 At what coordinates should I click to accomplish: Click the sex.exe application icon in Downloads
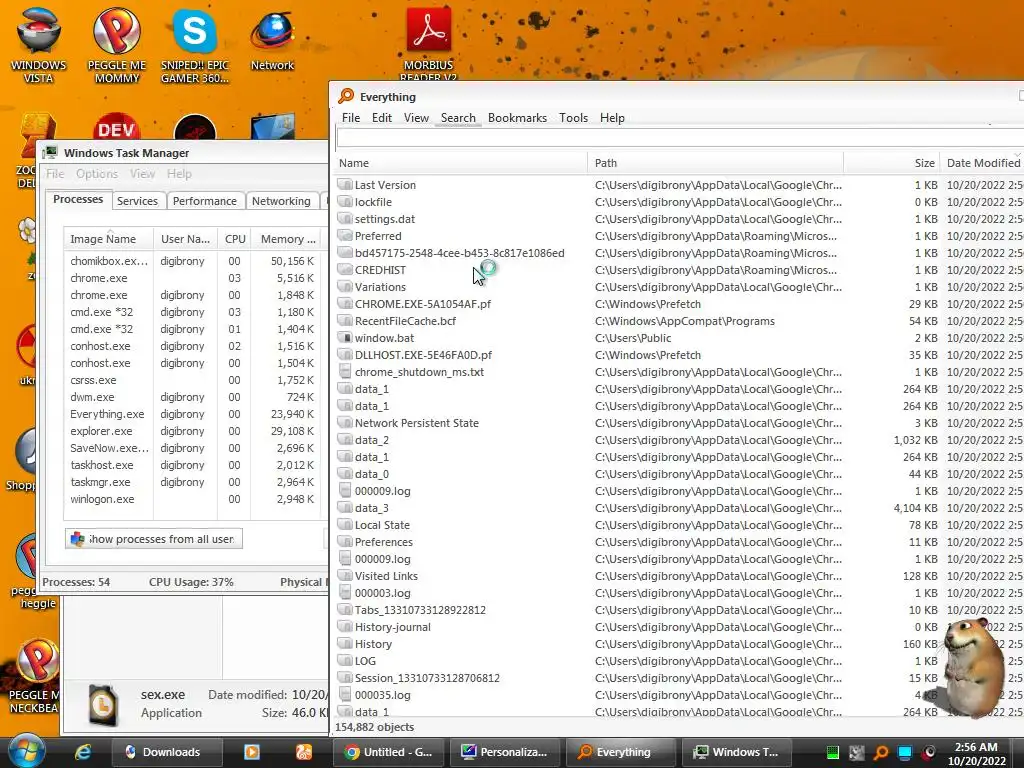pos(103,704)
